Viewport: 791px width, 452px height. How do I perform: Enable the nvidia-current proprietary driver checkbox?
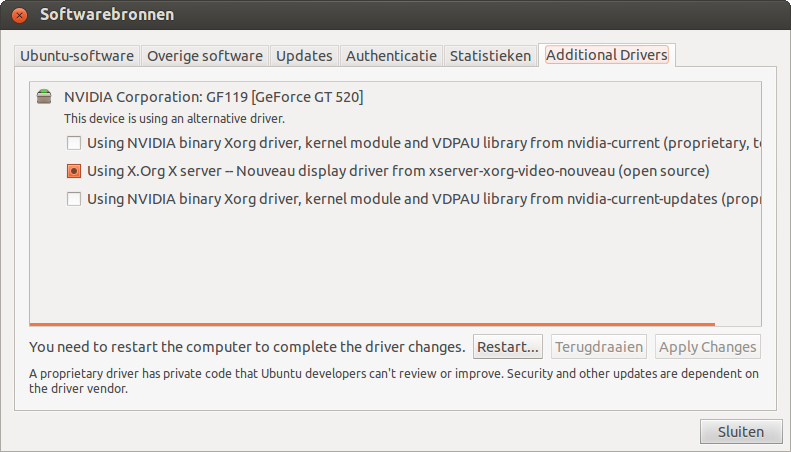(x=74, y=143)
